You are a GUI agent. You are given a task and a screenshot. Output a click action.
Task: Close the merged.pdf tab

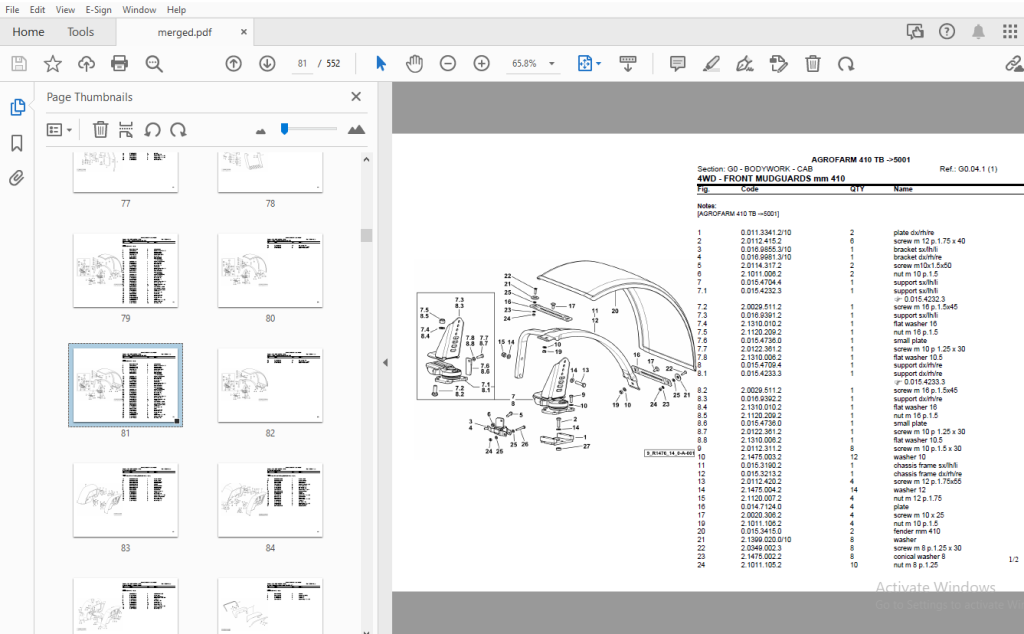click(x=244, y=31)
